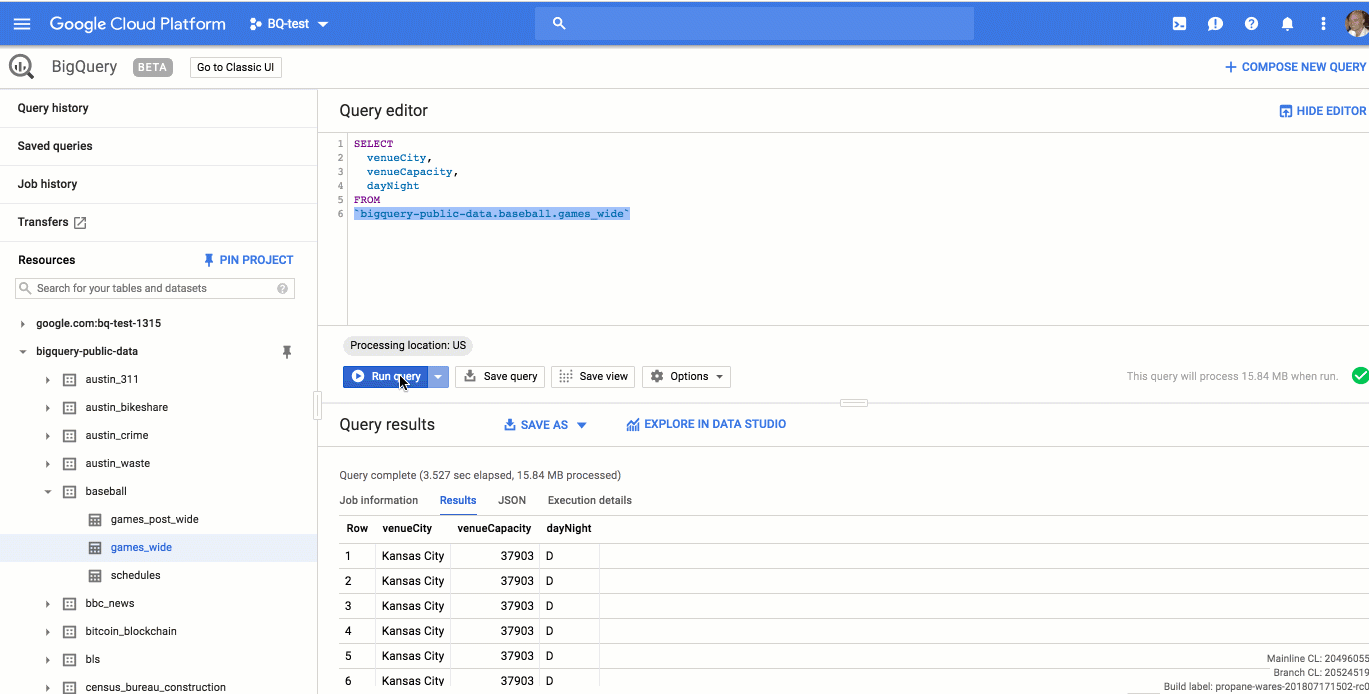Viewport: 1369px width, 694px height.
Task: Unpin bigquery-public-data using pin icon
Action: click(x=287, y=352)
